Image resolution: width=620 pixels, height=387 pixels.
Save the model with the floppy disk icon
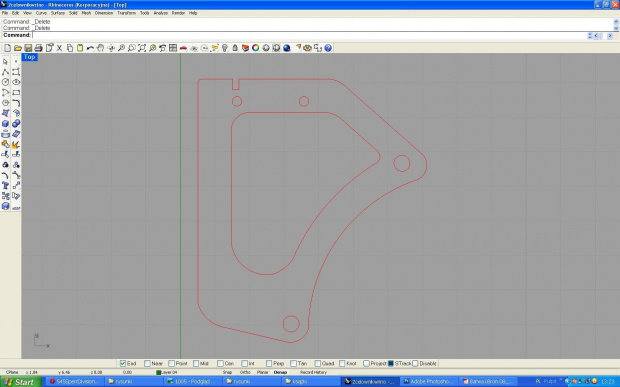click(28, 48)
